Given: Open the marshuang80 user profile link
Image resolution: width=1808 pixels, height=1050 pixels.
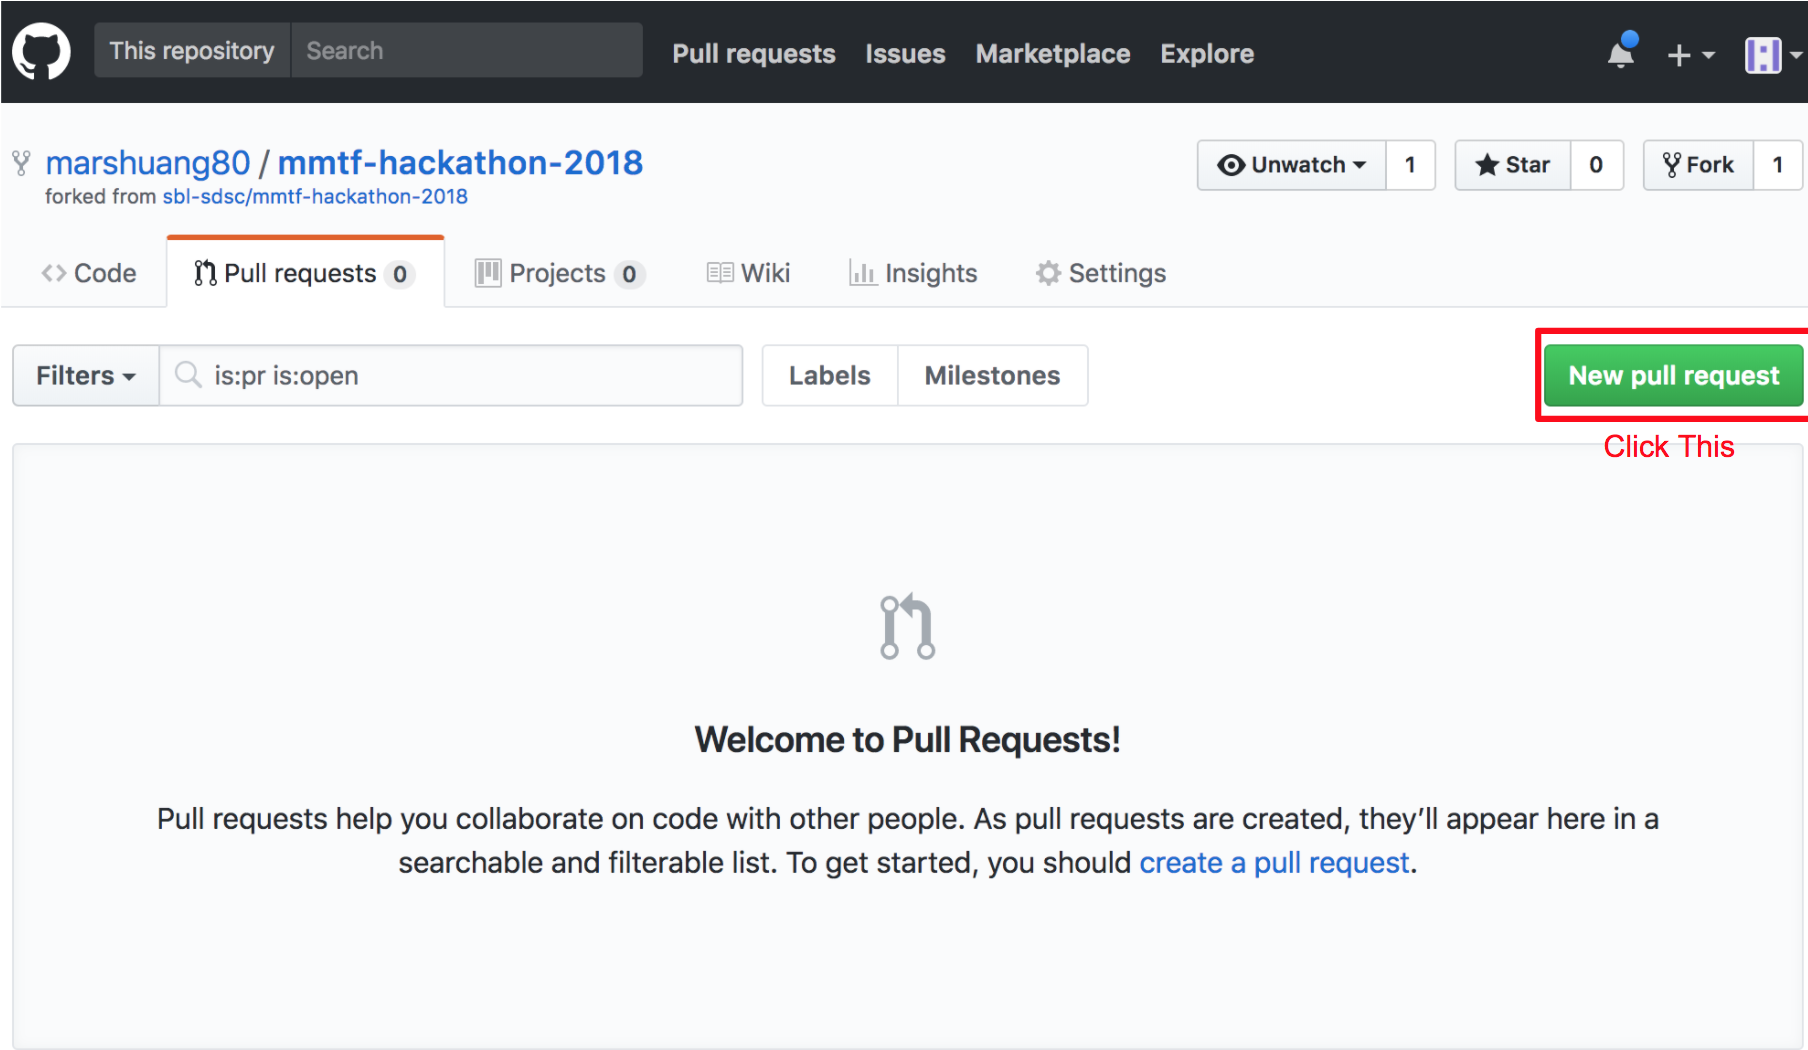Looking at the screenshot, I should [x=148, y=162].
